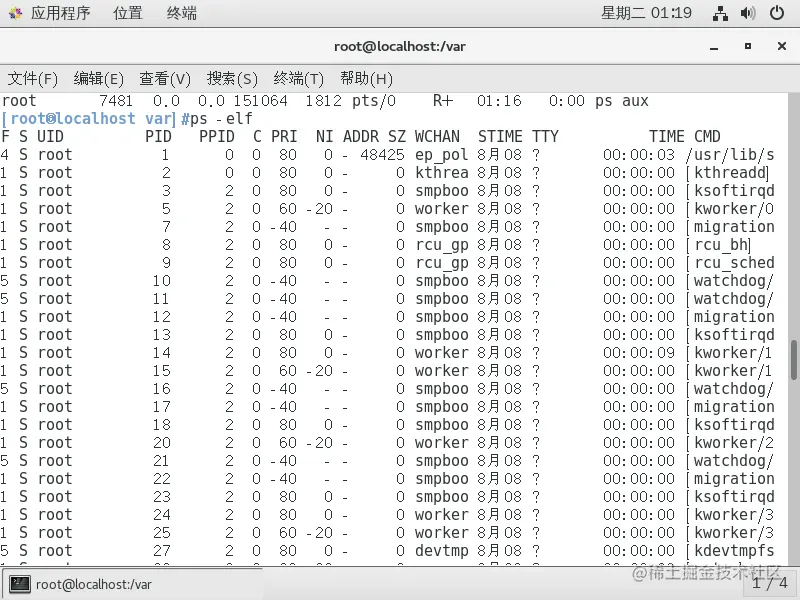This screenshot has height=600, width=800.
Task: Open the 位置 places menu
Action: (128, 13)
